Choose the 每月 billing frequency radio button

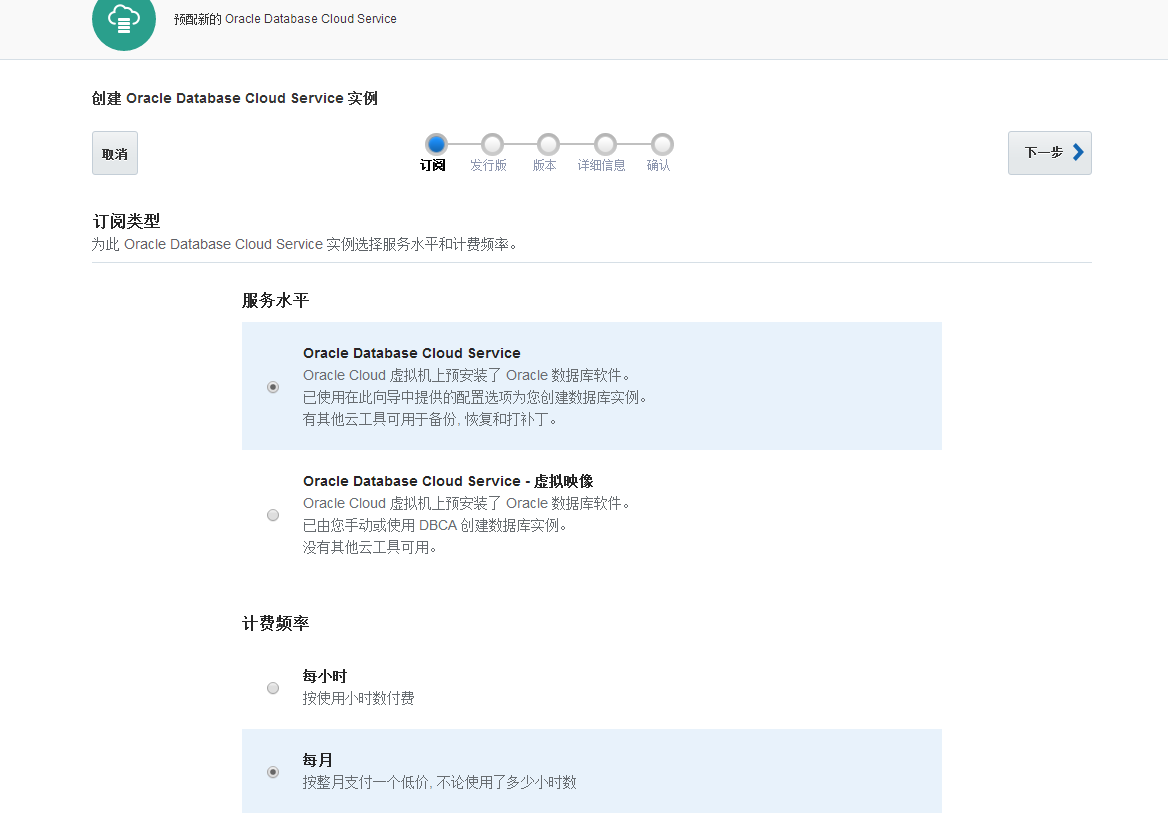click(273, 772)
